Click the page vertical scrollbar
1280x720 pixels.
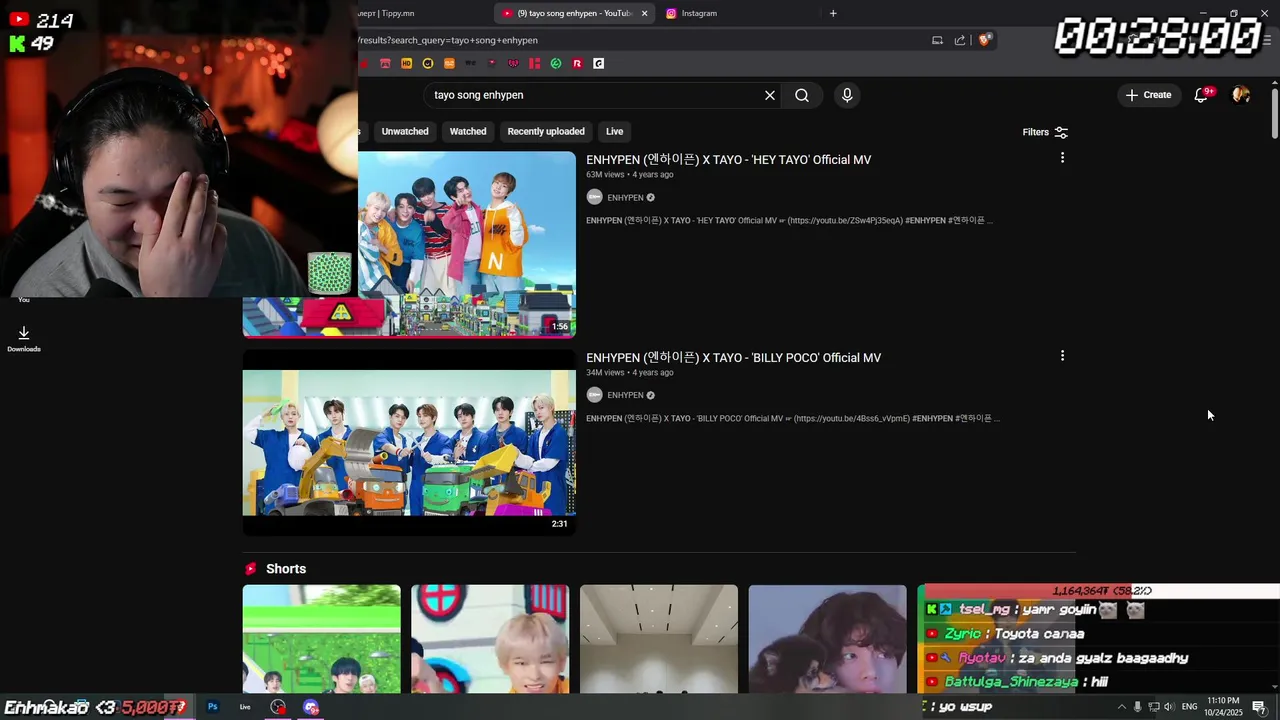(1274, 115)
